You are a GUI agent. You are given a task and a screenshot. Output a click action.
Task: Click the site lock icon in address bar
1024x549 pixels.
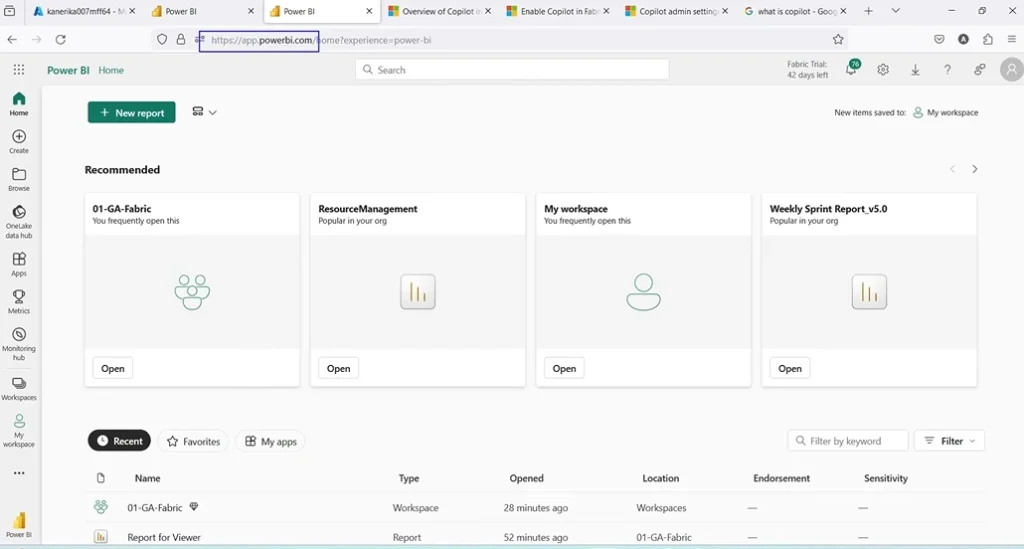[181, 40]
